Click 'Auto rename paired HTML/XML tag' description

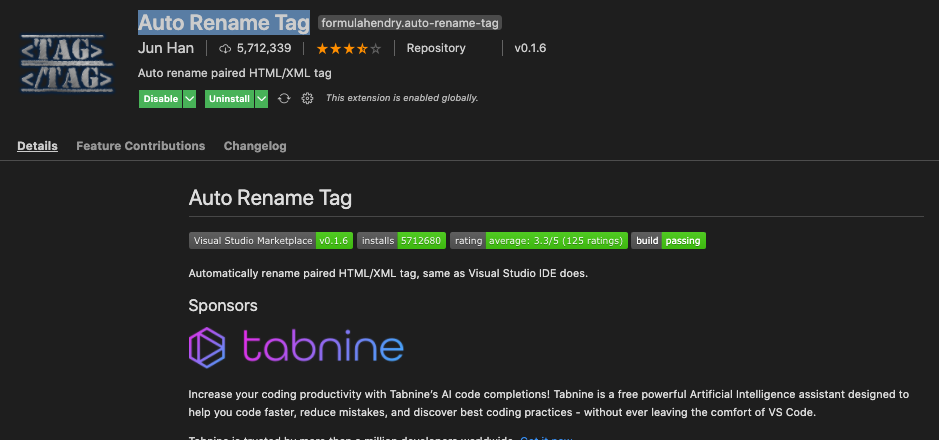coord(235,74)
